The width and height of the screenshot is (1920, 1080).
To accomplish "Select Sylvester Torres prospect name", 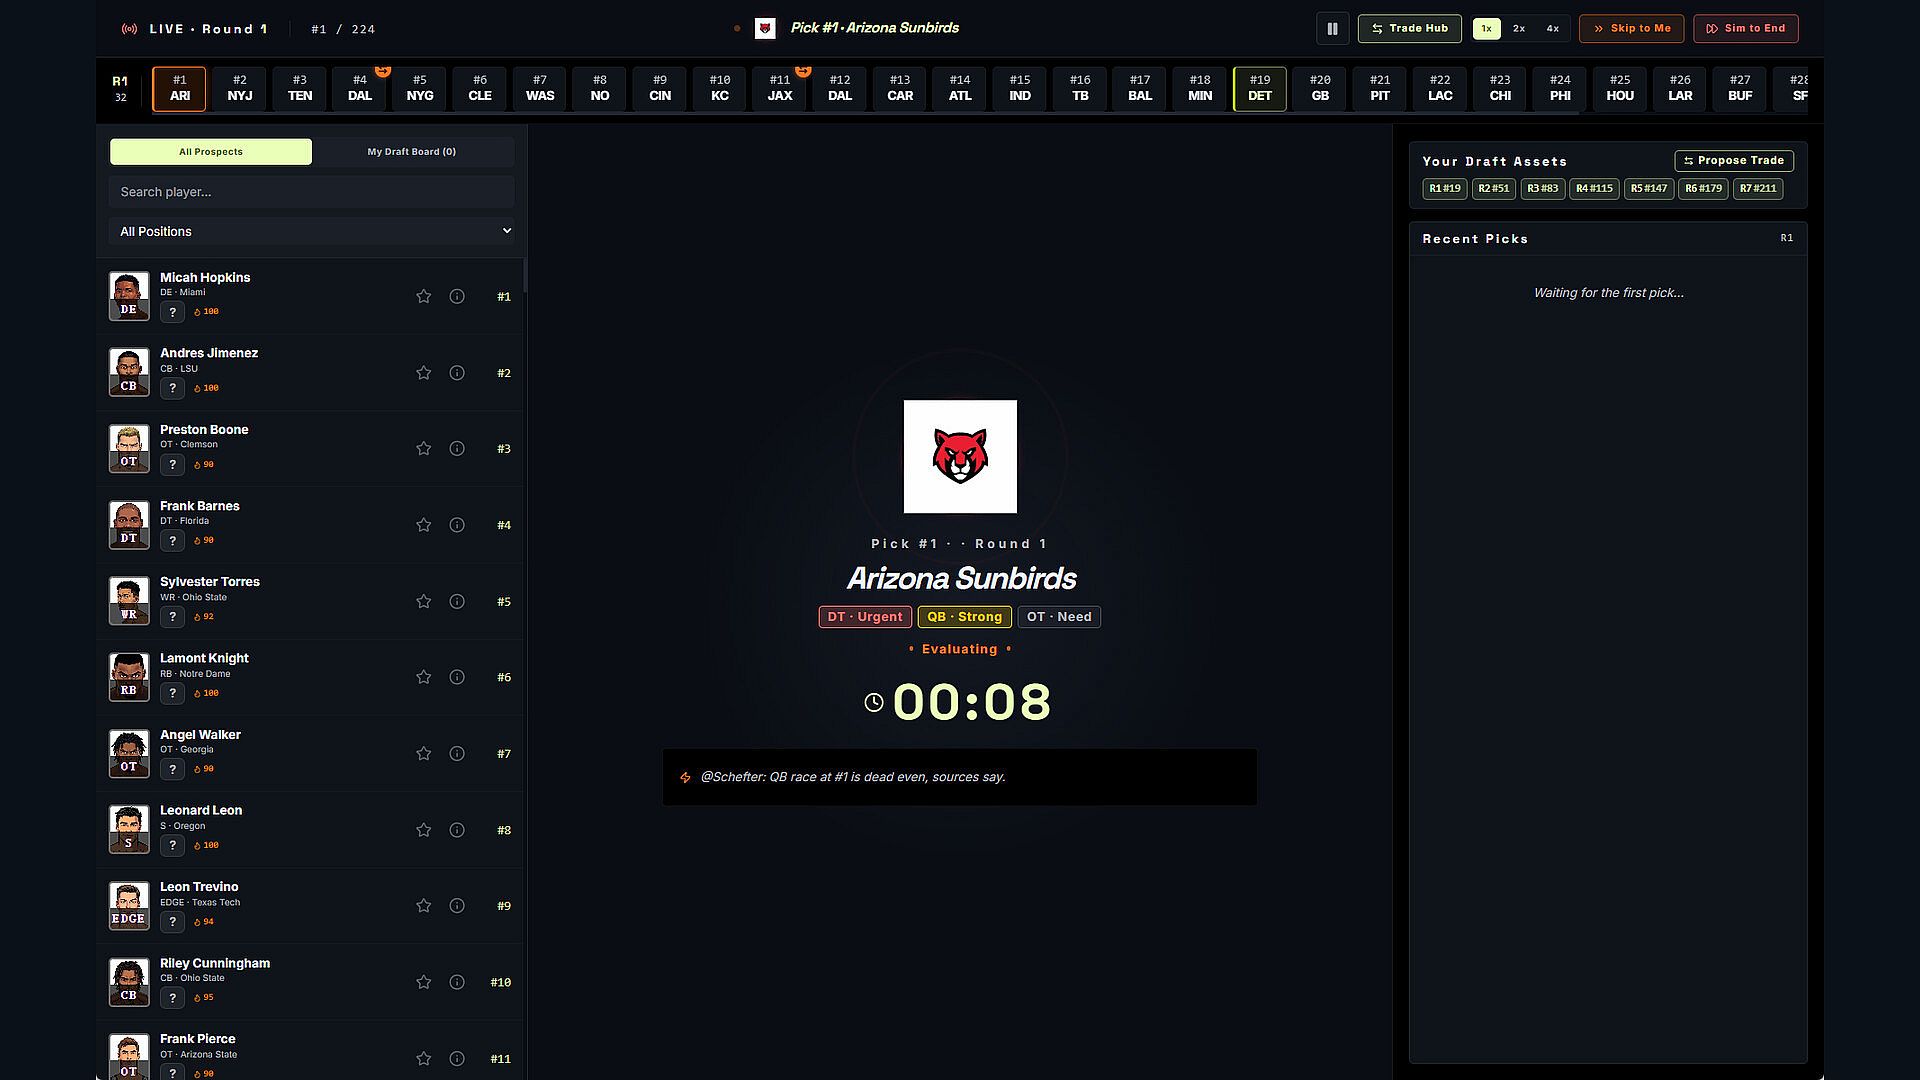I will [210, 582].
